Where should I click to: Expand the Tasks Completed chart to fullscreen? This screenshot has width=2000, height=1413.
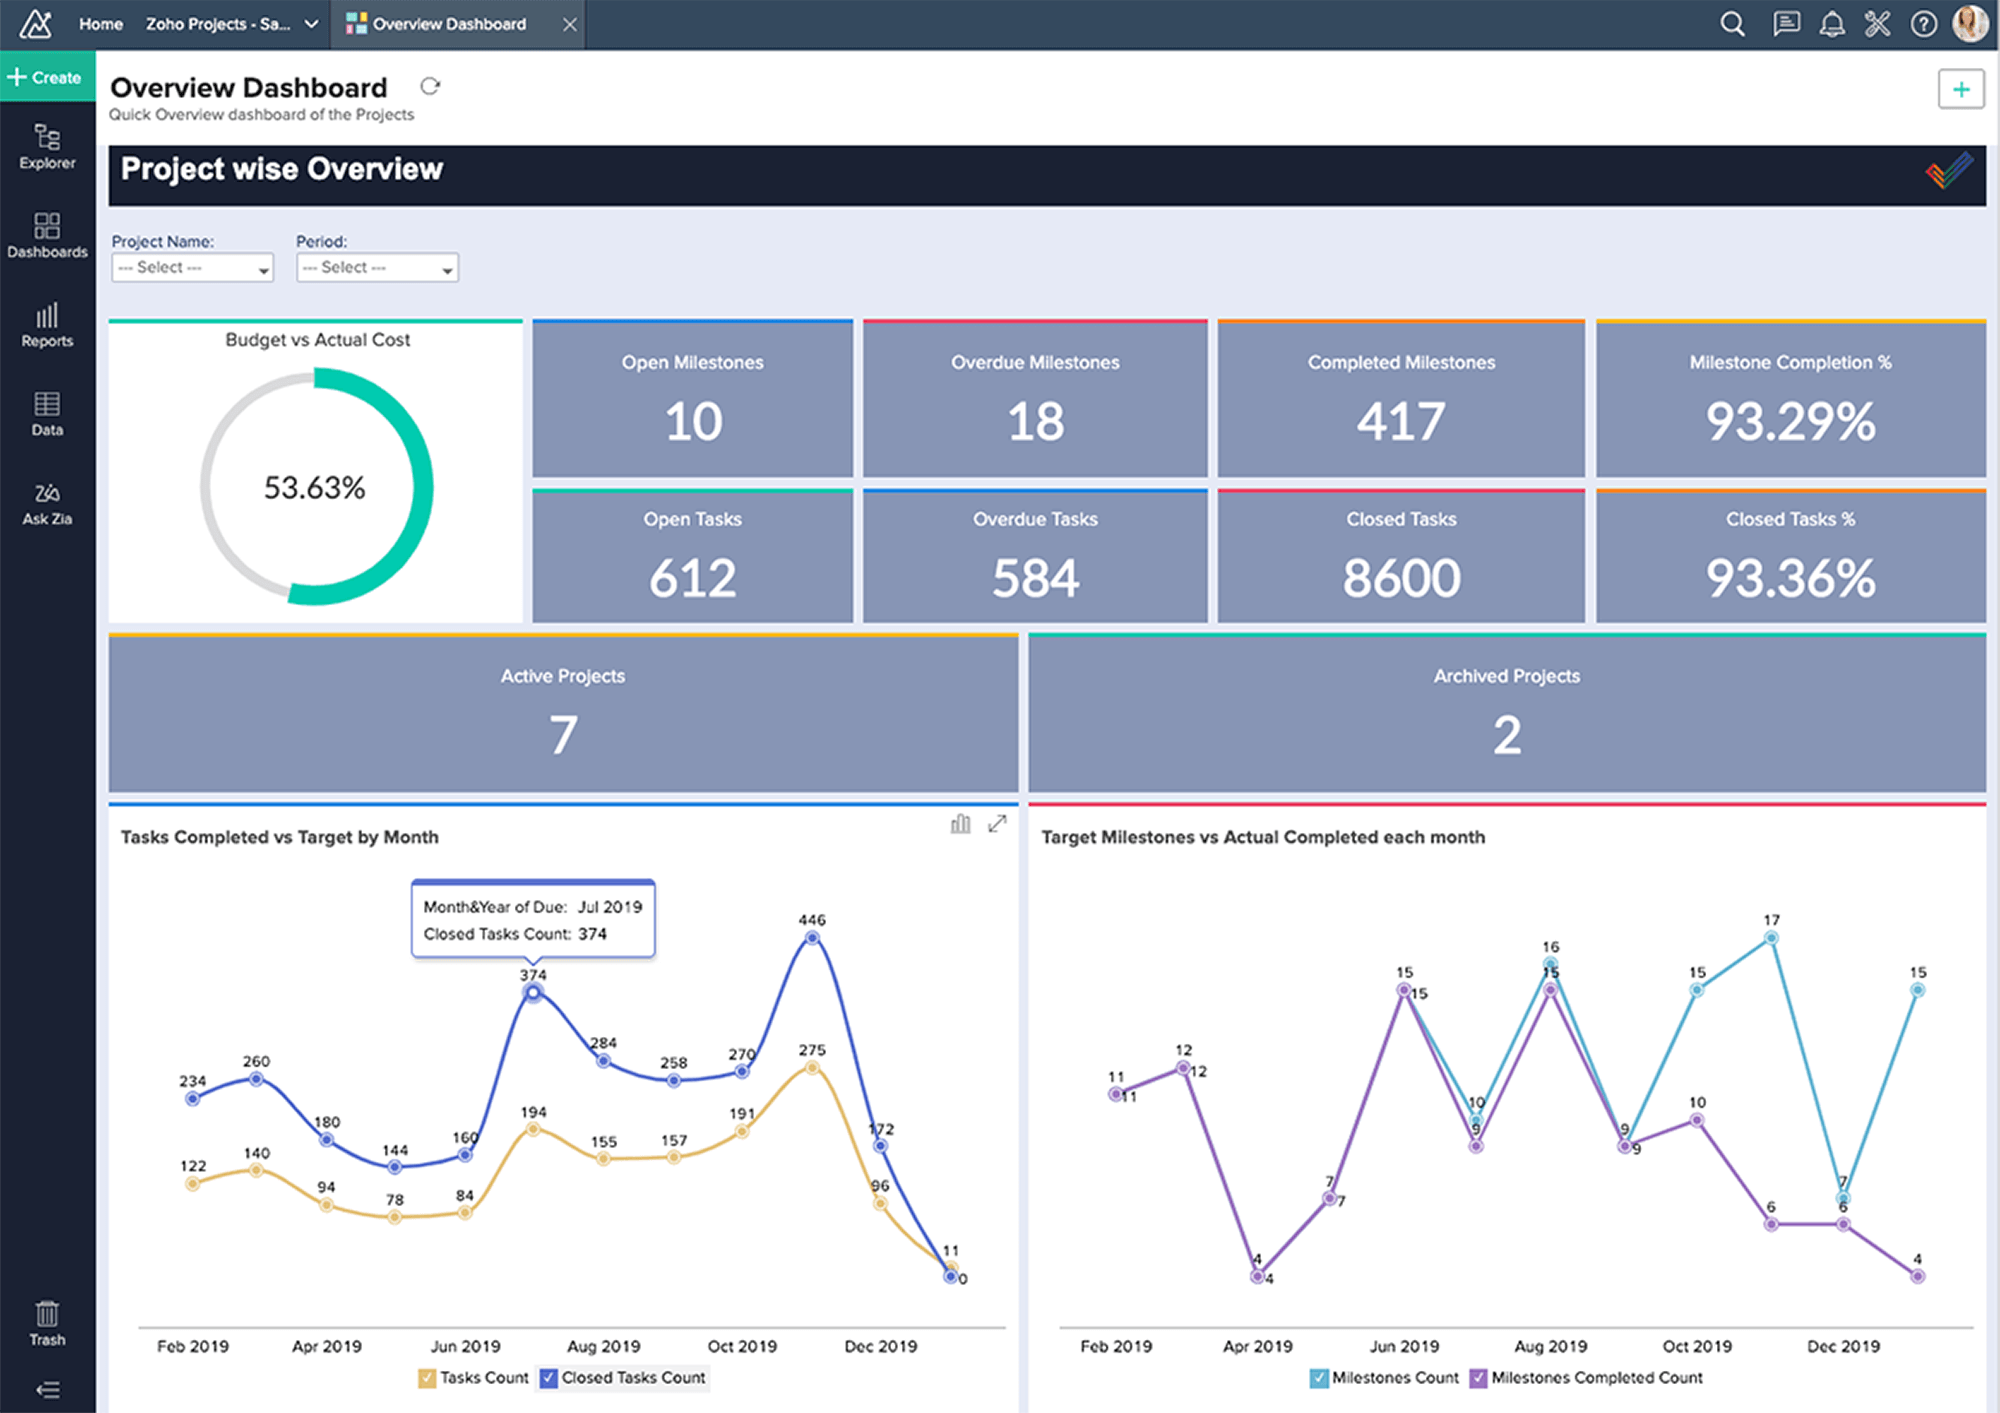(997, 824)
